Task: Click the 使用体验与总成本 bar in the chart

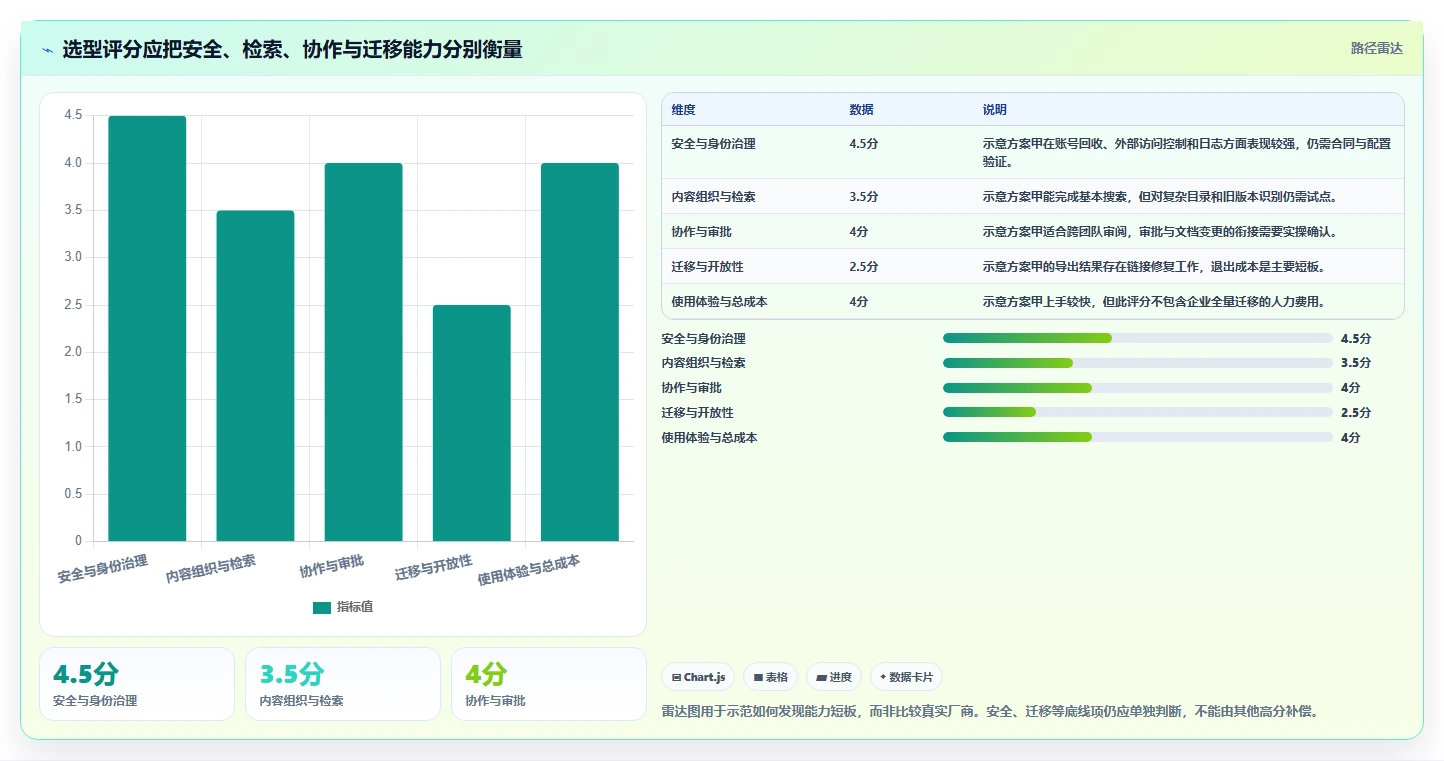Action: pyautogui.click(x=580, y=352)
